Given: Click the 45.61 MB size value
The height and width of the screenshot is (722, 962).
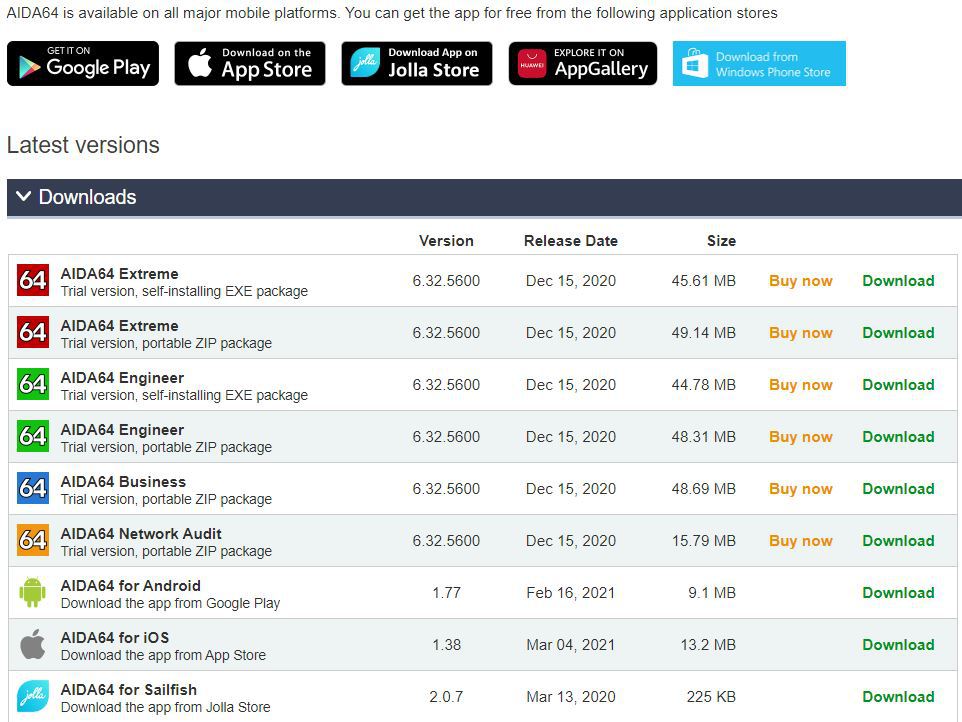Looking at the screenshot, I should tap(703, 281).
